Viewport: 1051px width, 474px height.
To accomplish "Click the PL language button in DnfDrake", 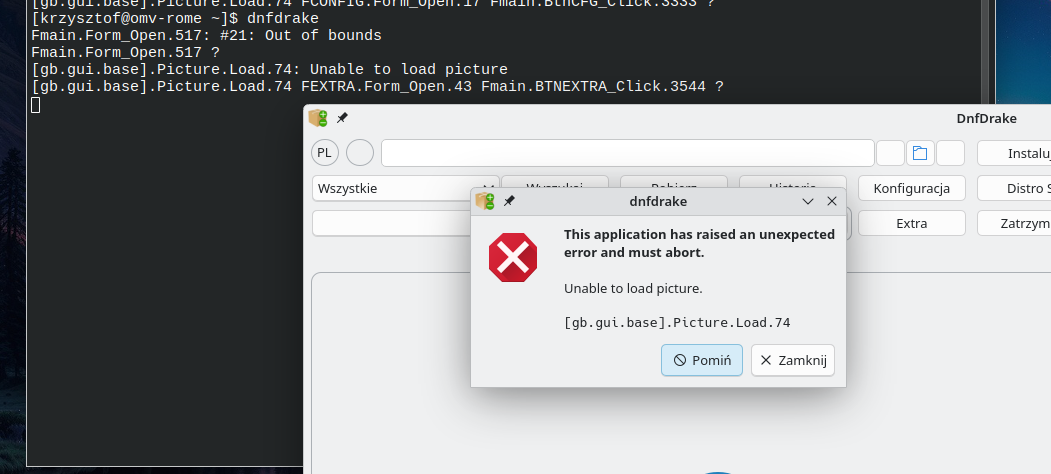I will point(325,153).
